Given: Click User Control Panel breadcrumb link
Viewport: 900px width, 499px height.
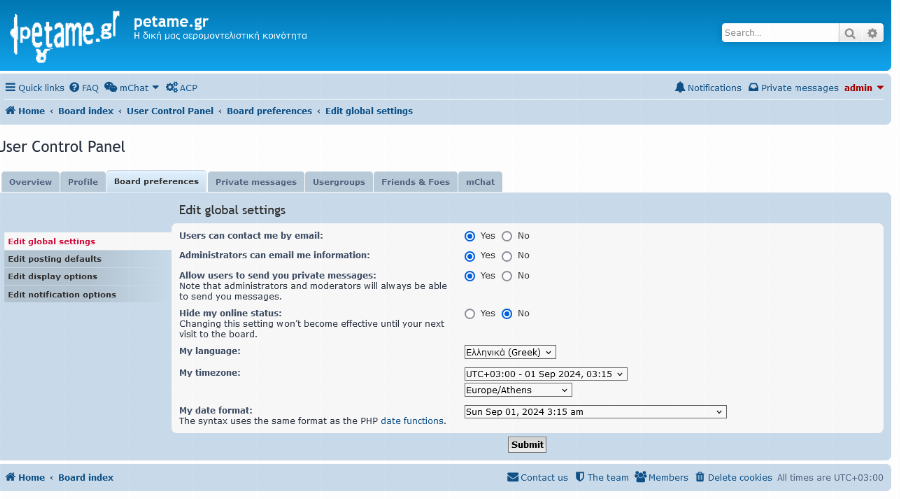Looking at the screenshot, I should 170,111.
